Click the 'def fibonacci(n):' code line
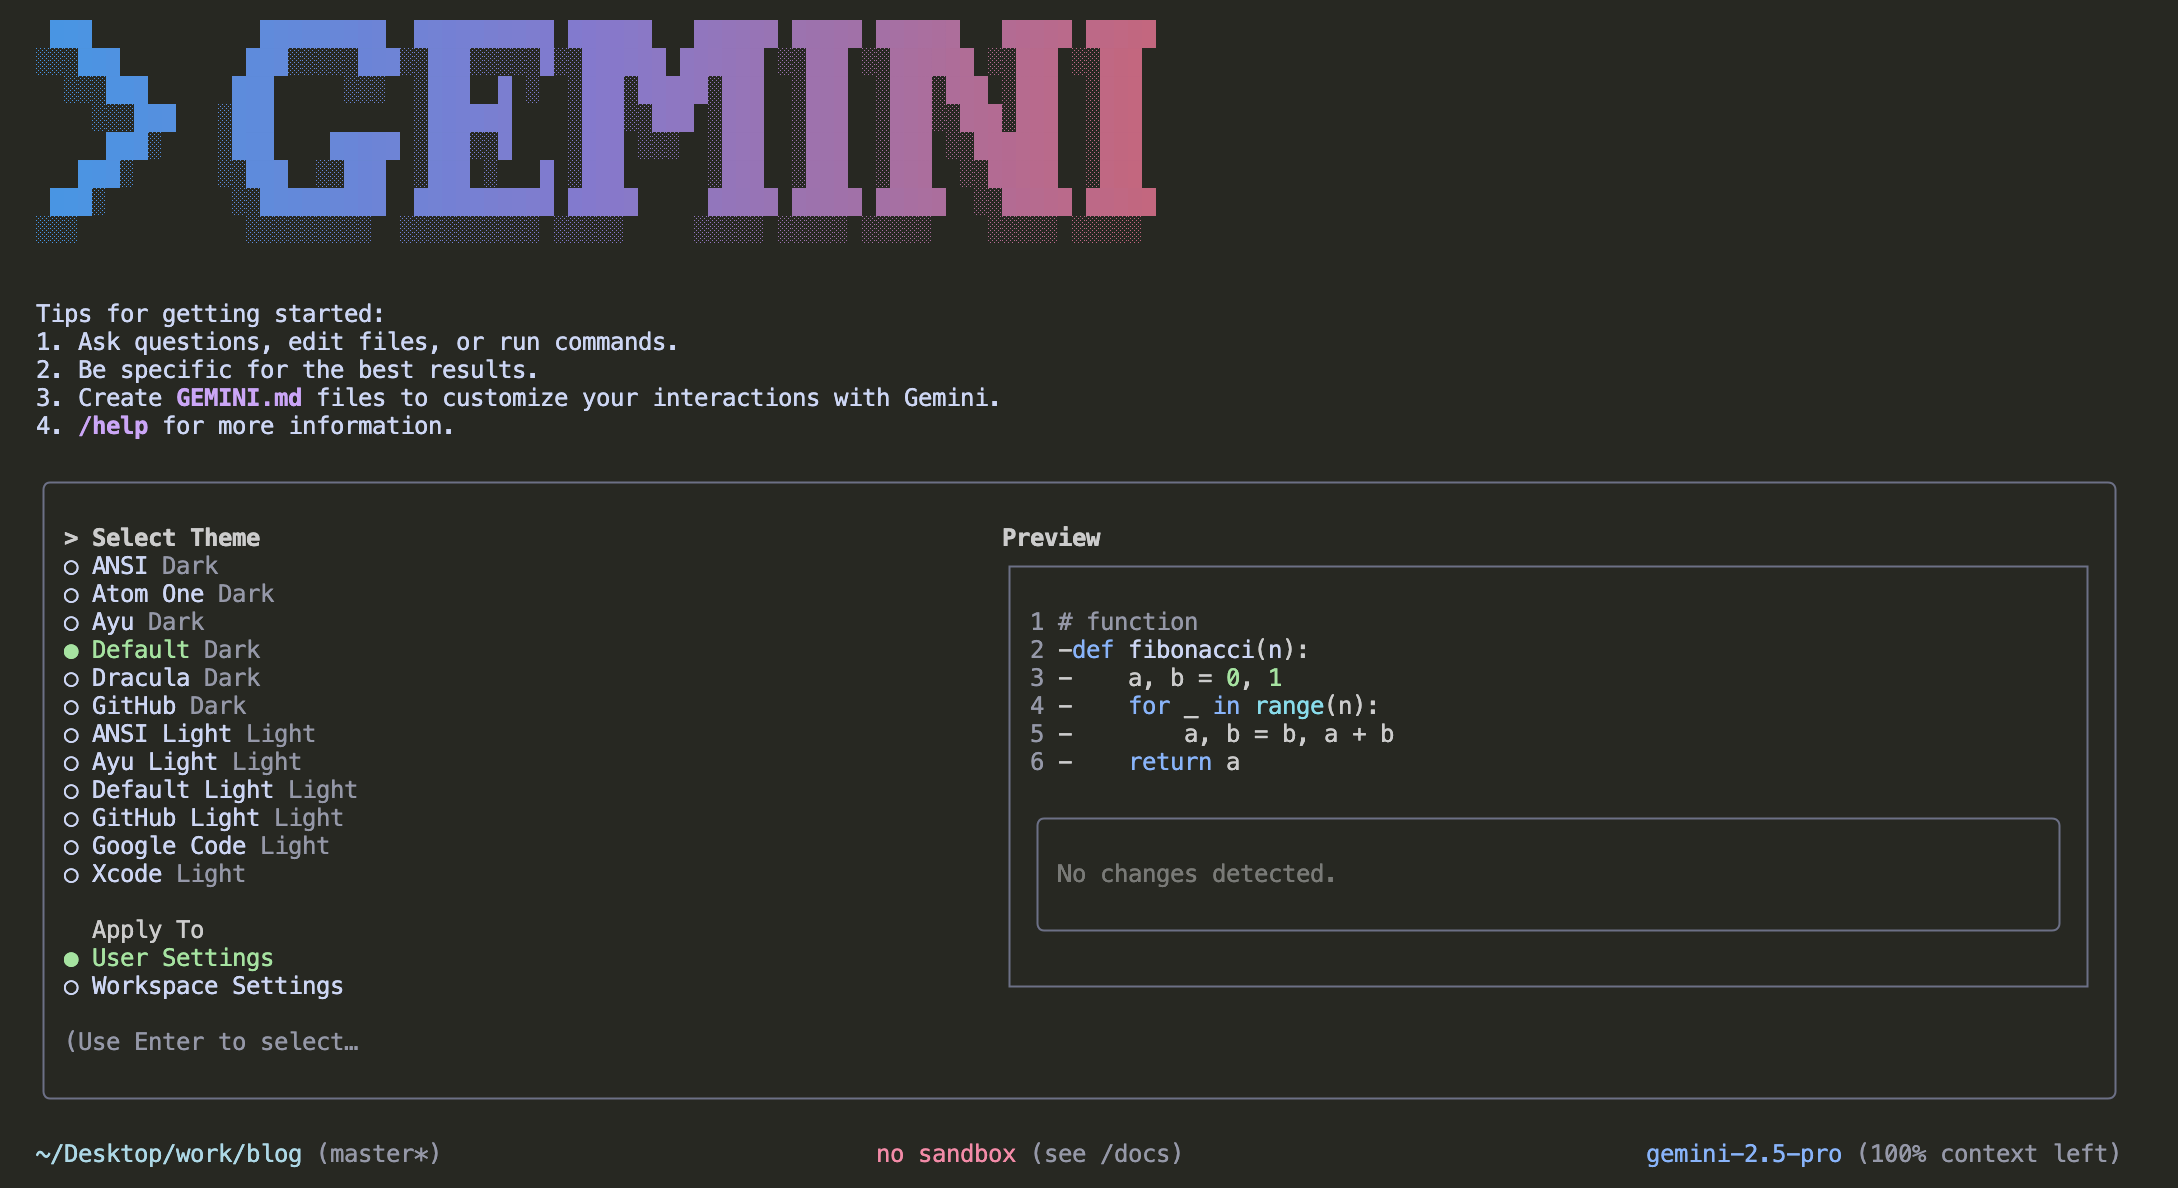2178x1188 pixels. pyautogui.click(x=1190, y=650)
